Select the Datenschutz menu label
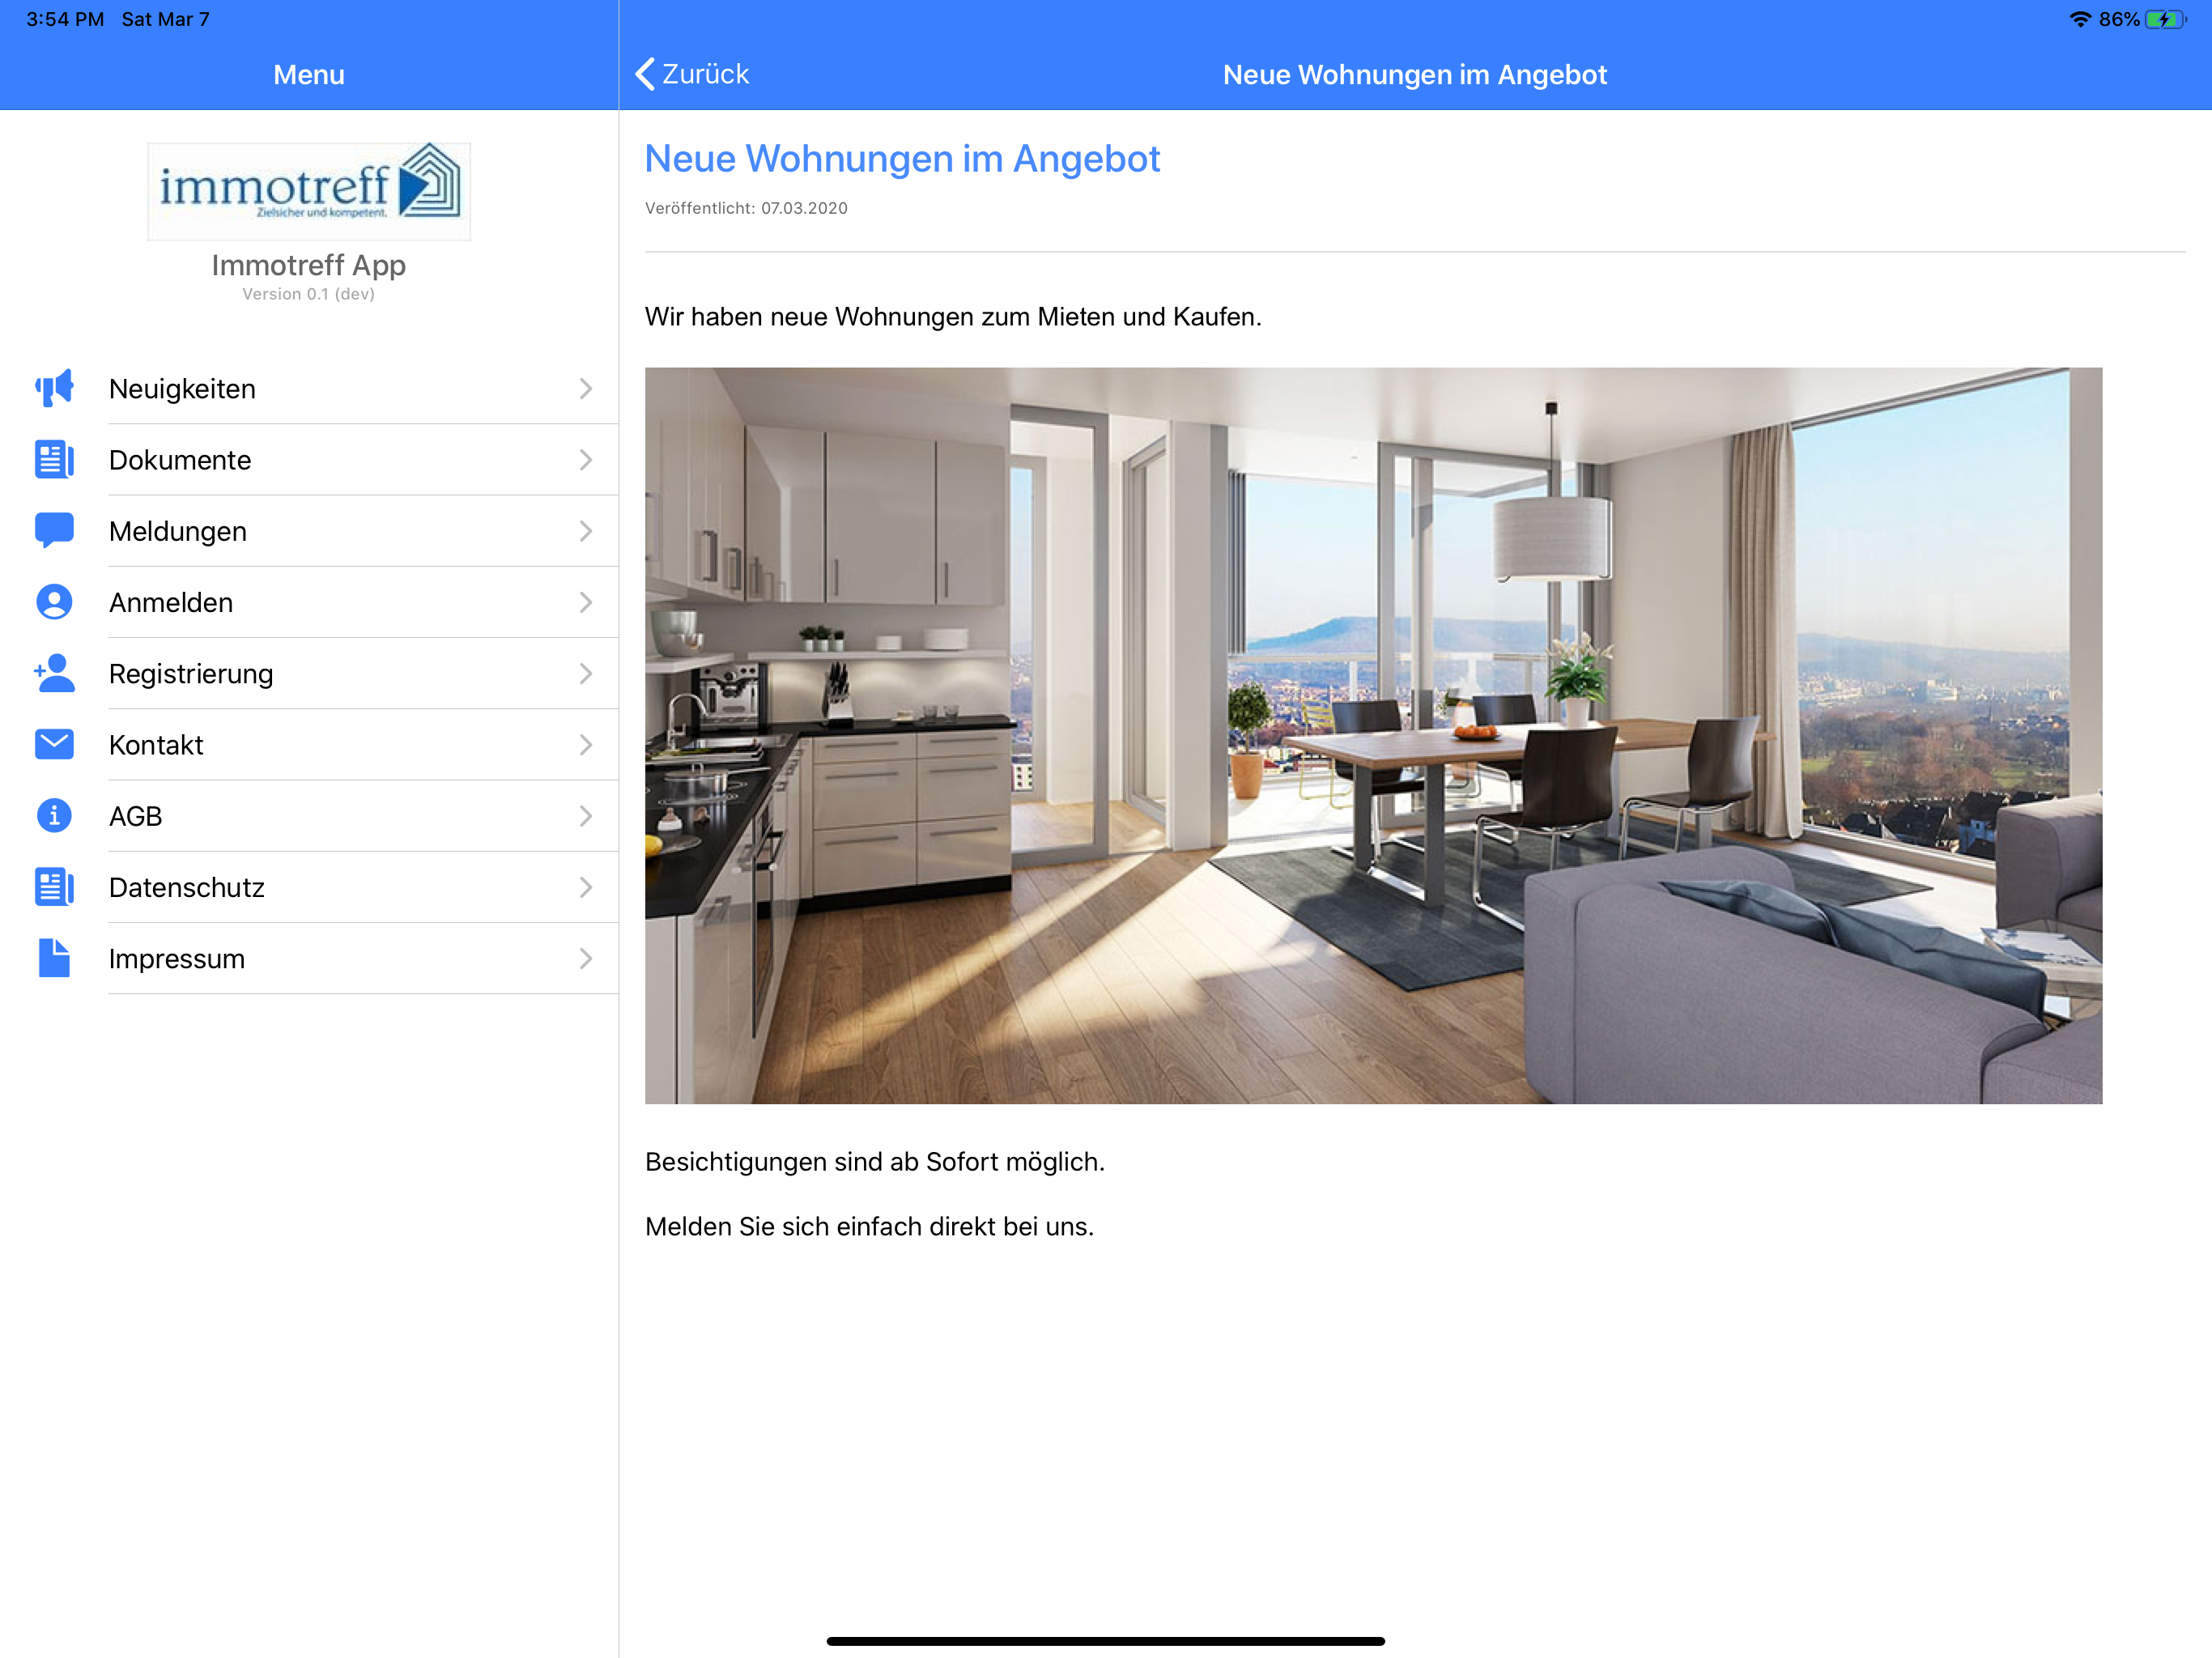2212x1658 pixels. pyautogui.click(x=187, y=888)
